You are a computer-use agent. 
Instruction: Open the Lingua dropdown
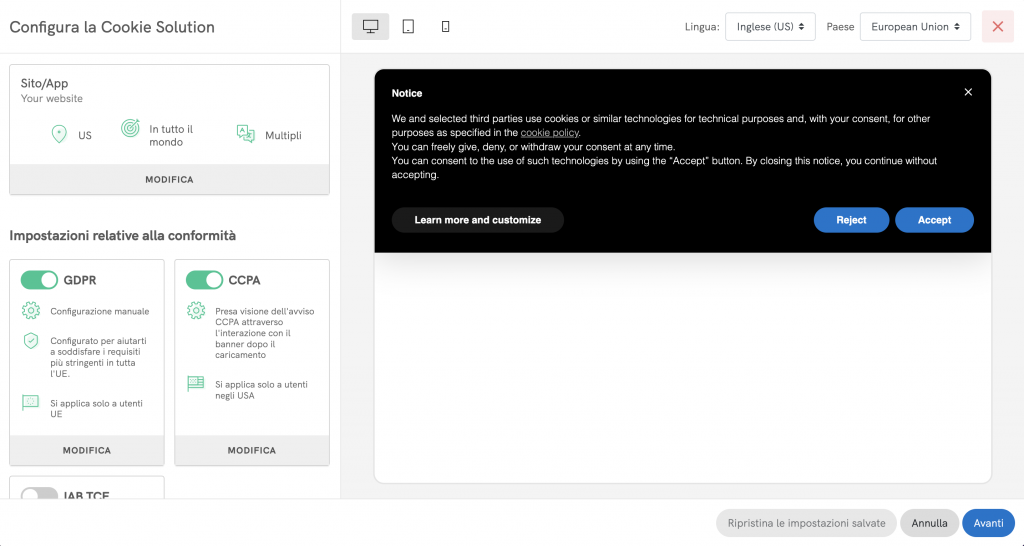[x=770, y=27]
